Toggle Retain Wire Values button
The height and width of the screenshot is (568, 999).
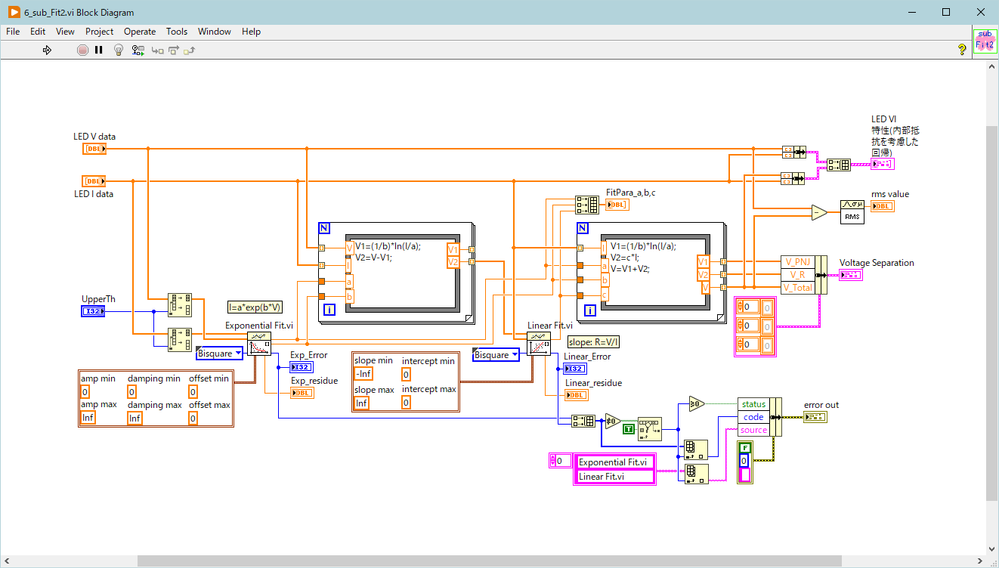tap(138, 50)
